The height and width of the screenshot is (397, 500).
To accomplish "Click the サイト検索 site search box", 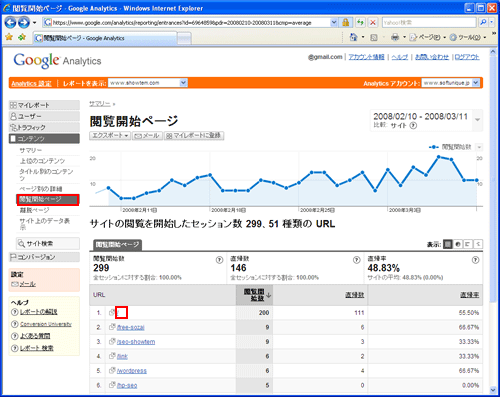I will [x=48, y=243].
